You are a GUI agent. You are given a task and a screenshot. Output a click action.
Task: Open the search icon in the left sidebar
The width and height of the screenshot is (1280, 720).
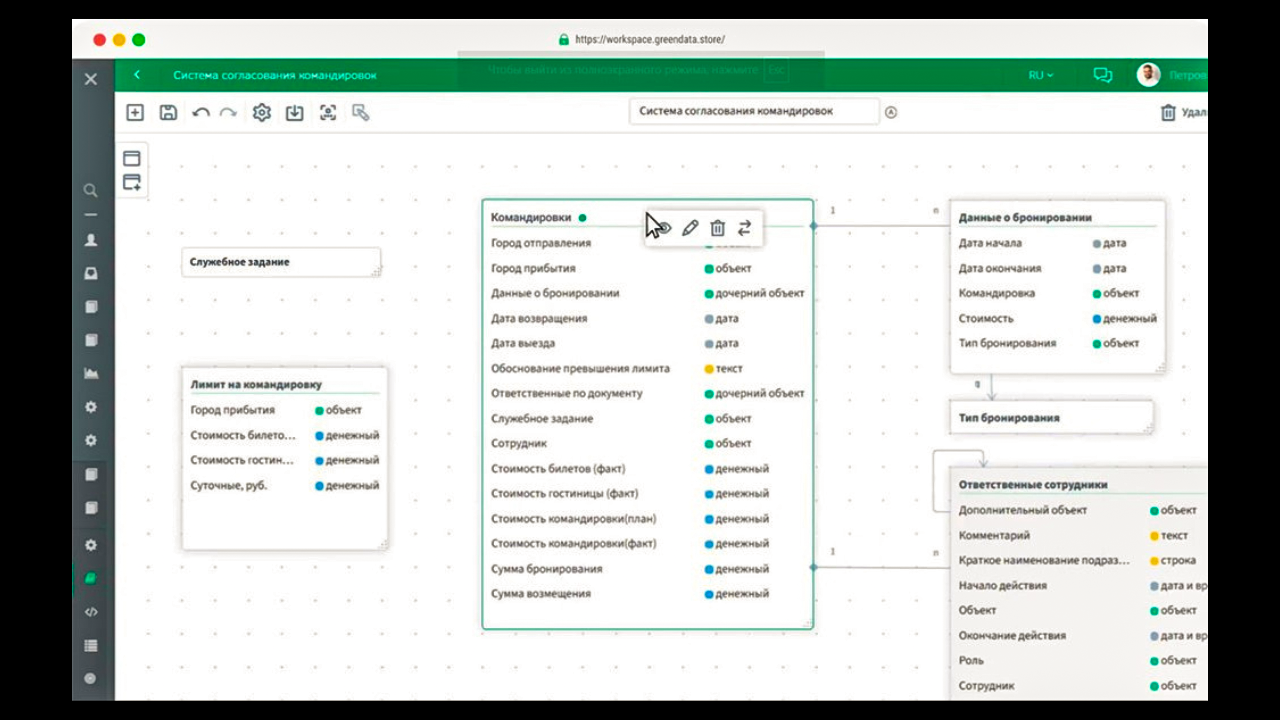(x=90, y=190)
